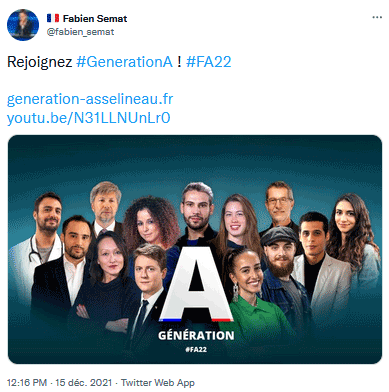
Task: Open the three-dot more options menu
Action: pyautogui.click(x=377, y=17)
